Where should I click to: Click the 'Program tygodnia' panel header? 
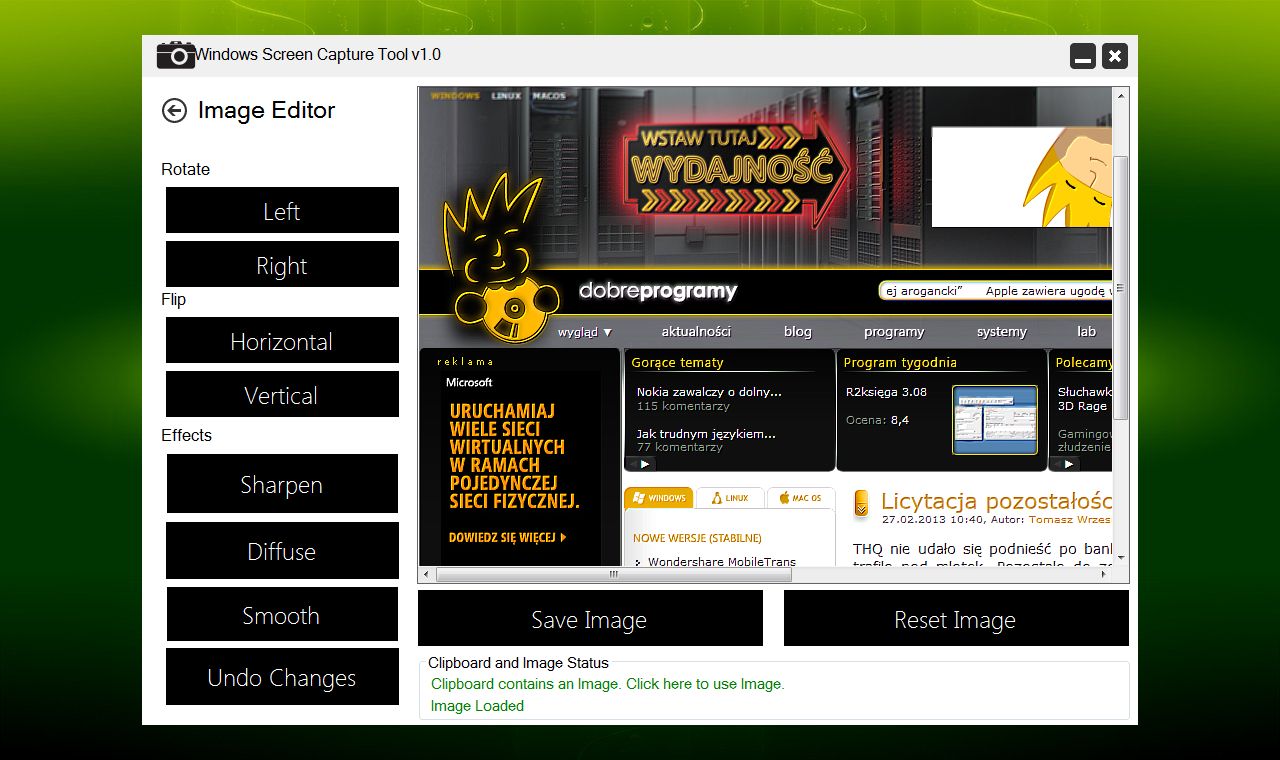pos(900,363)
